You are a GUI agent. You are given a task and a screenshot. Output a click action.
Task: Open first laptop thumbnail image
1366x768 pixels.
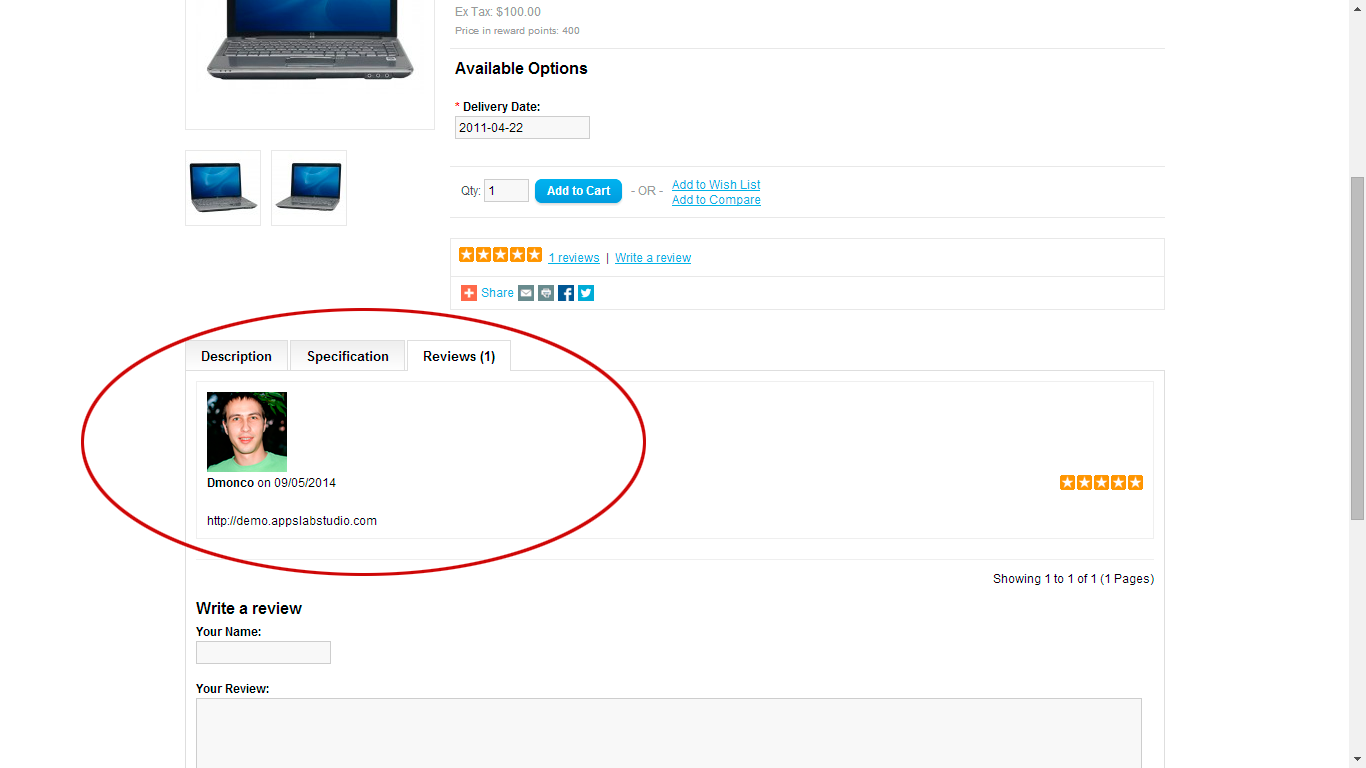point(223,188)
